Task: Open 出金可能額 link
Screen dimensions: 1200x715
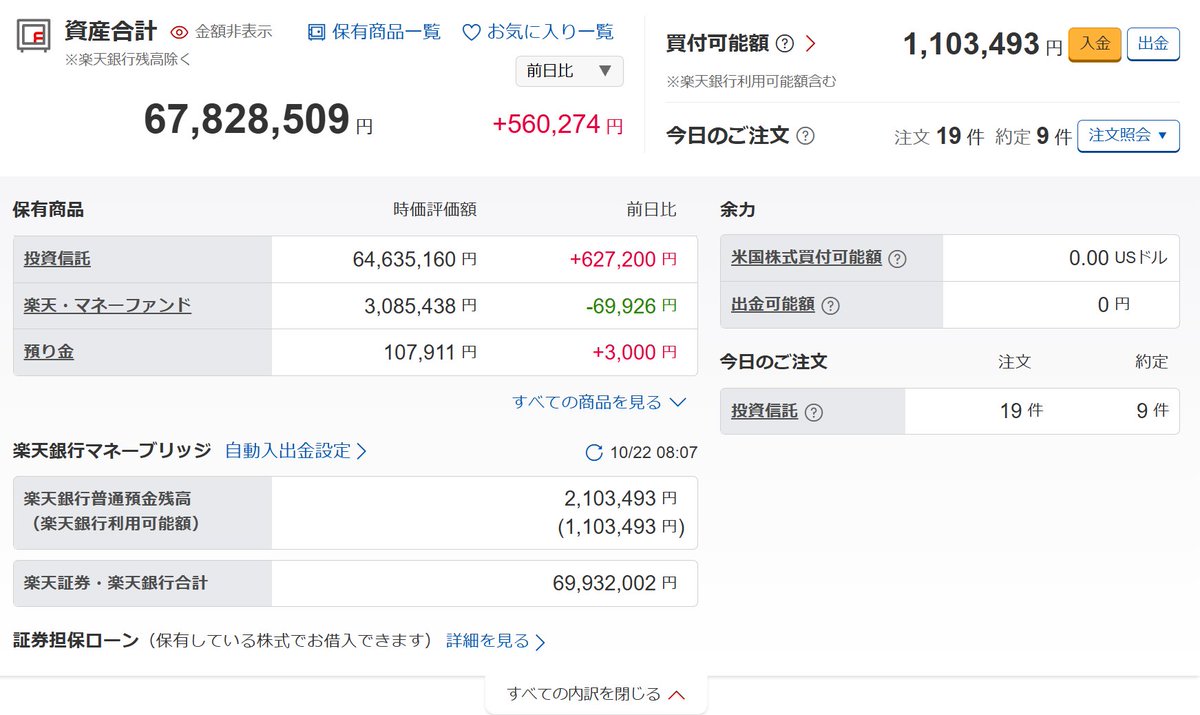Action: (x=773, y=304)
